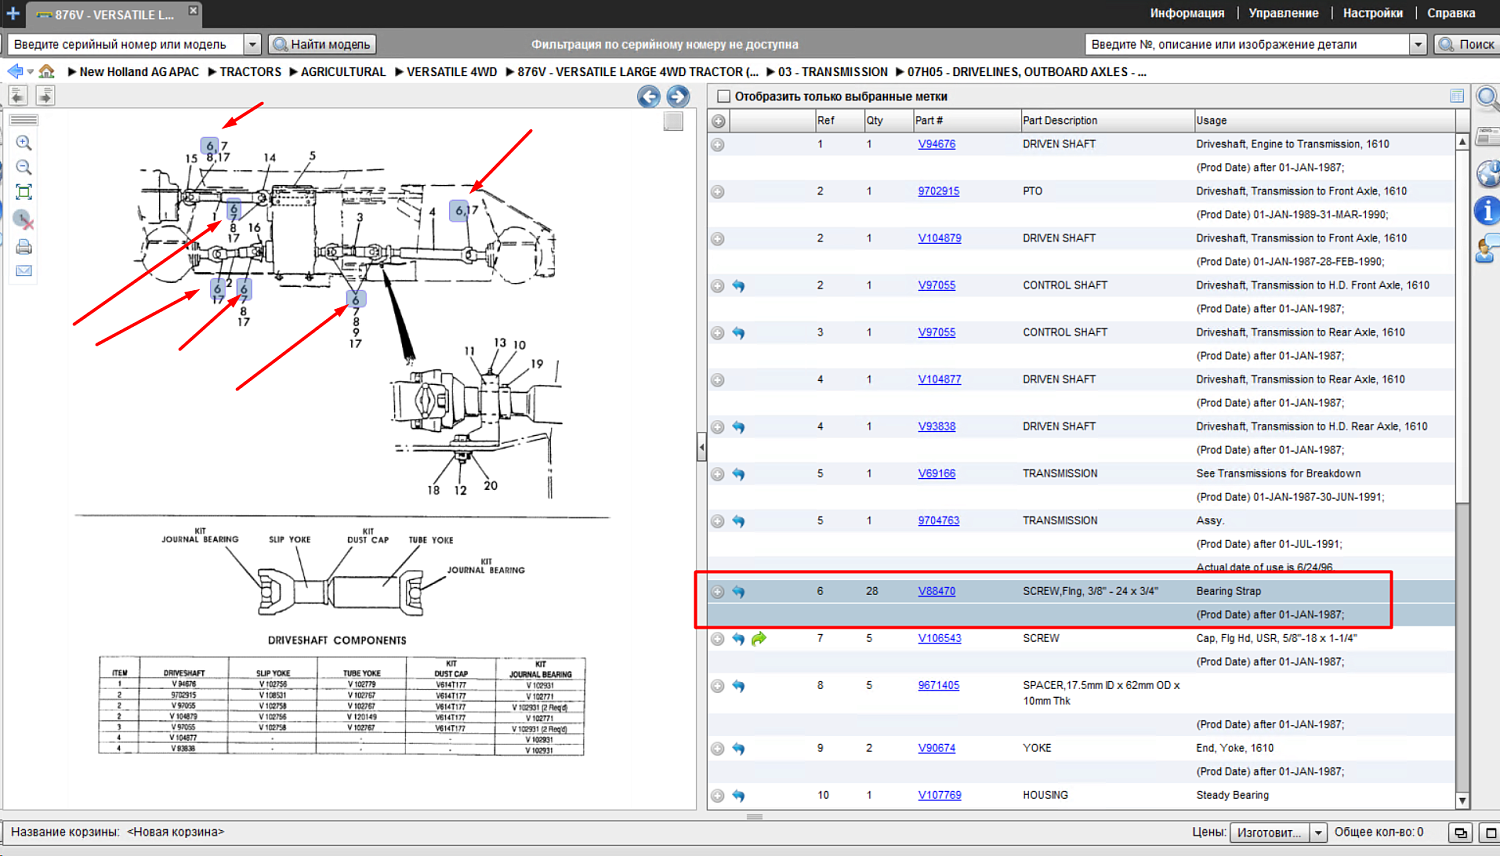Fit the diagram to the window
The height and width of the screenshot is (856, 1500).
(x=24, y=192)
